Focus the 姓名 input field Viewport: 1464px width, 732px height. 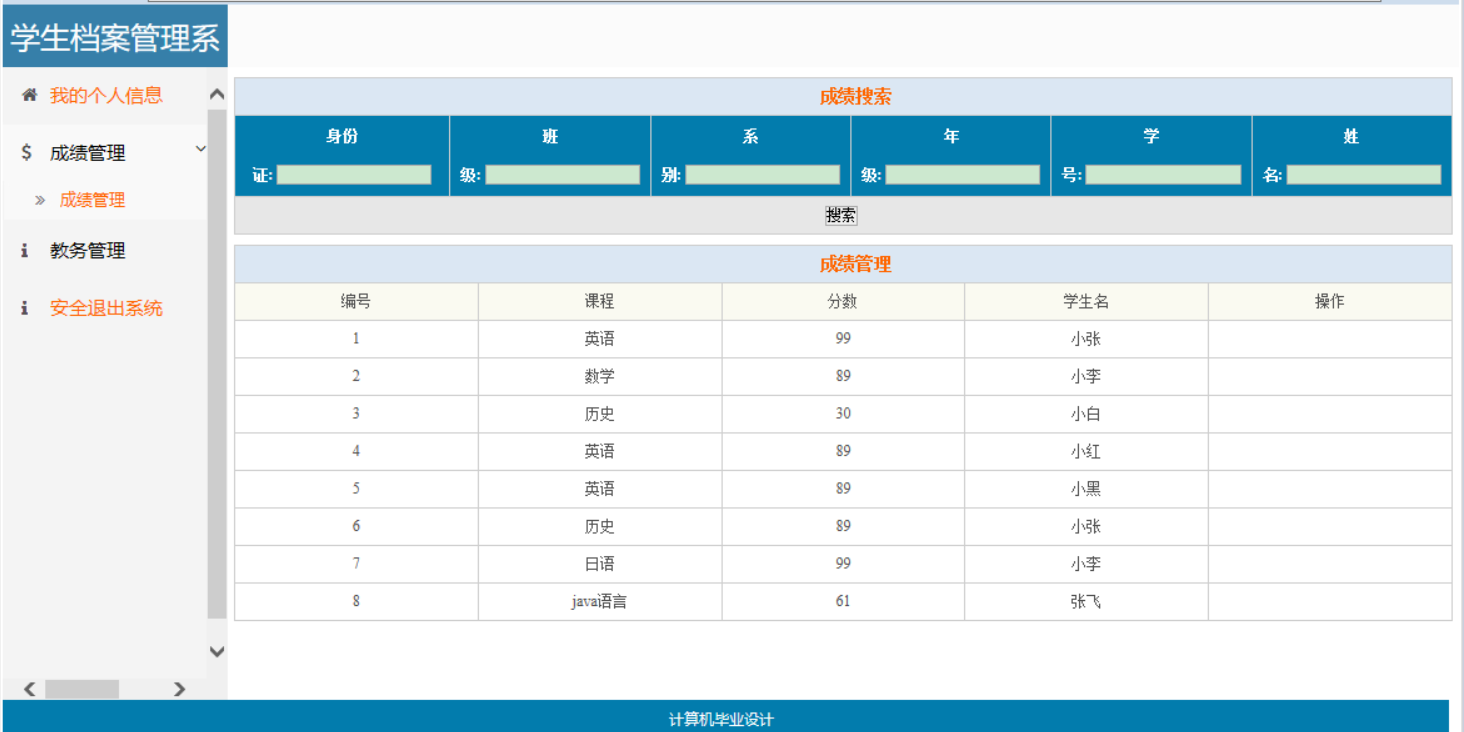1364,175
